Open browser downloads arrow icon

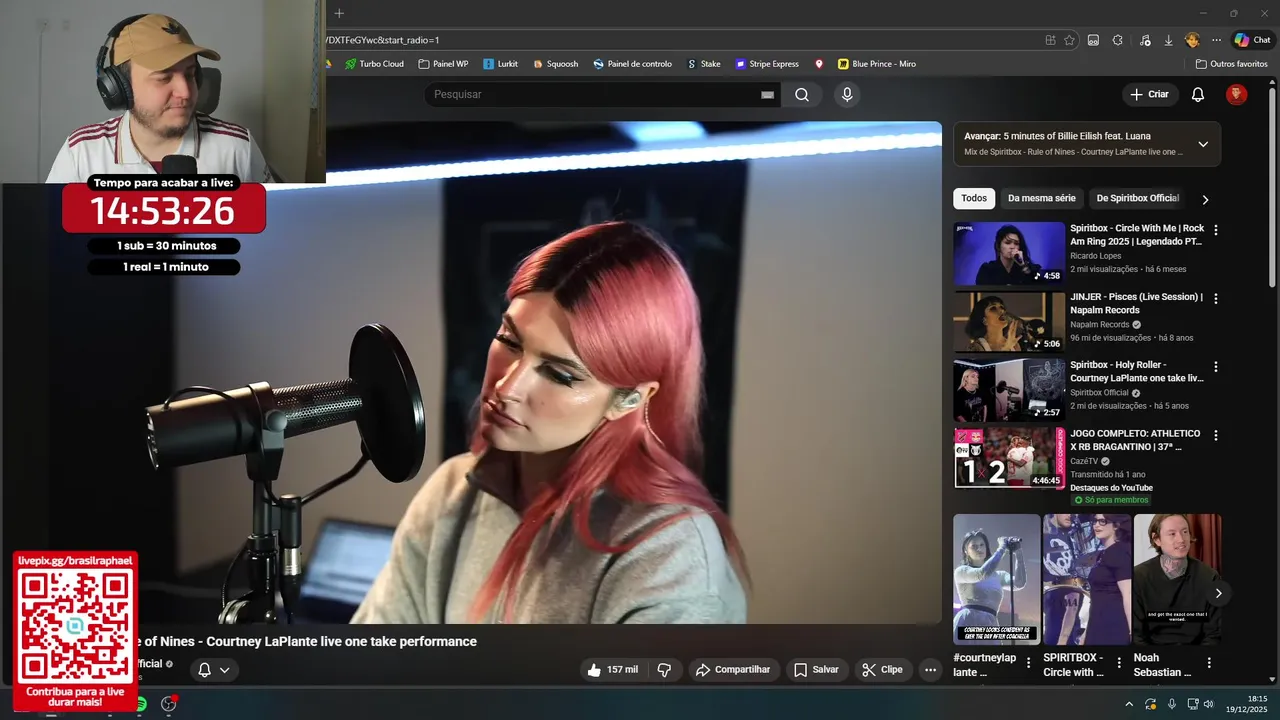[1168, 40]
